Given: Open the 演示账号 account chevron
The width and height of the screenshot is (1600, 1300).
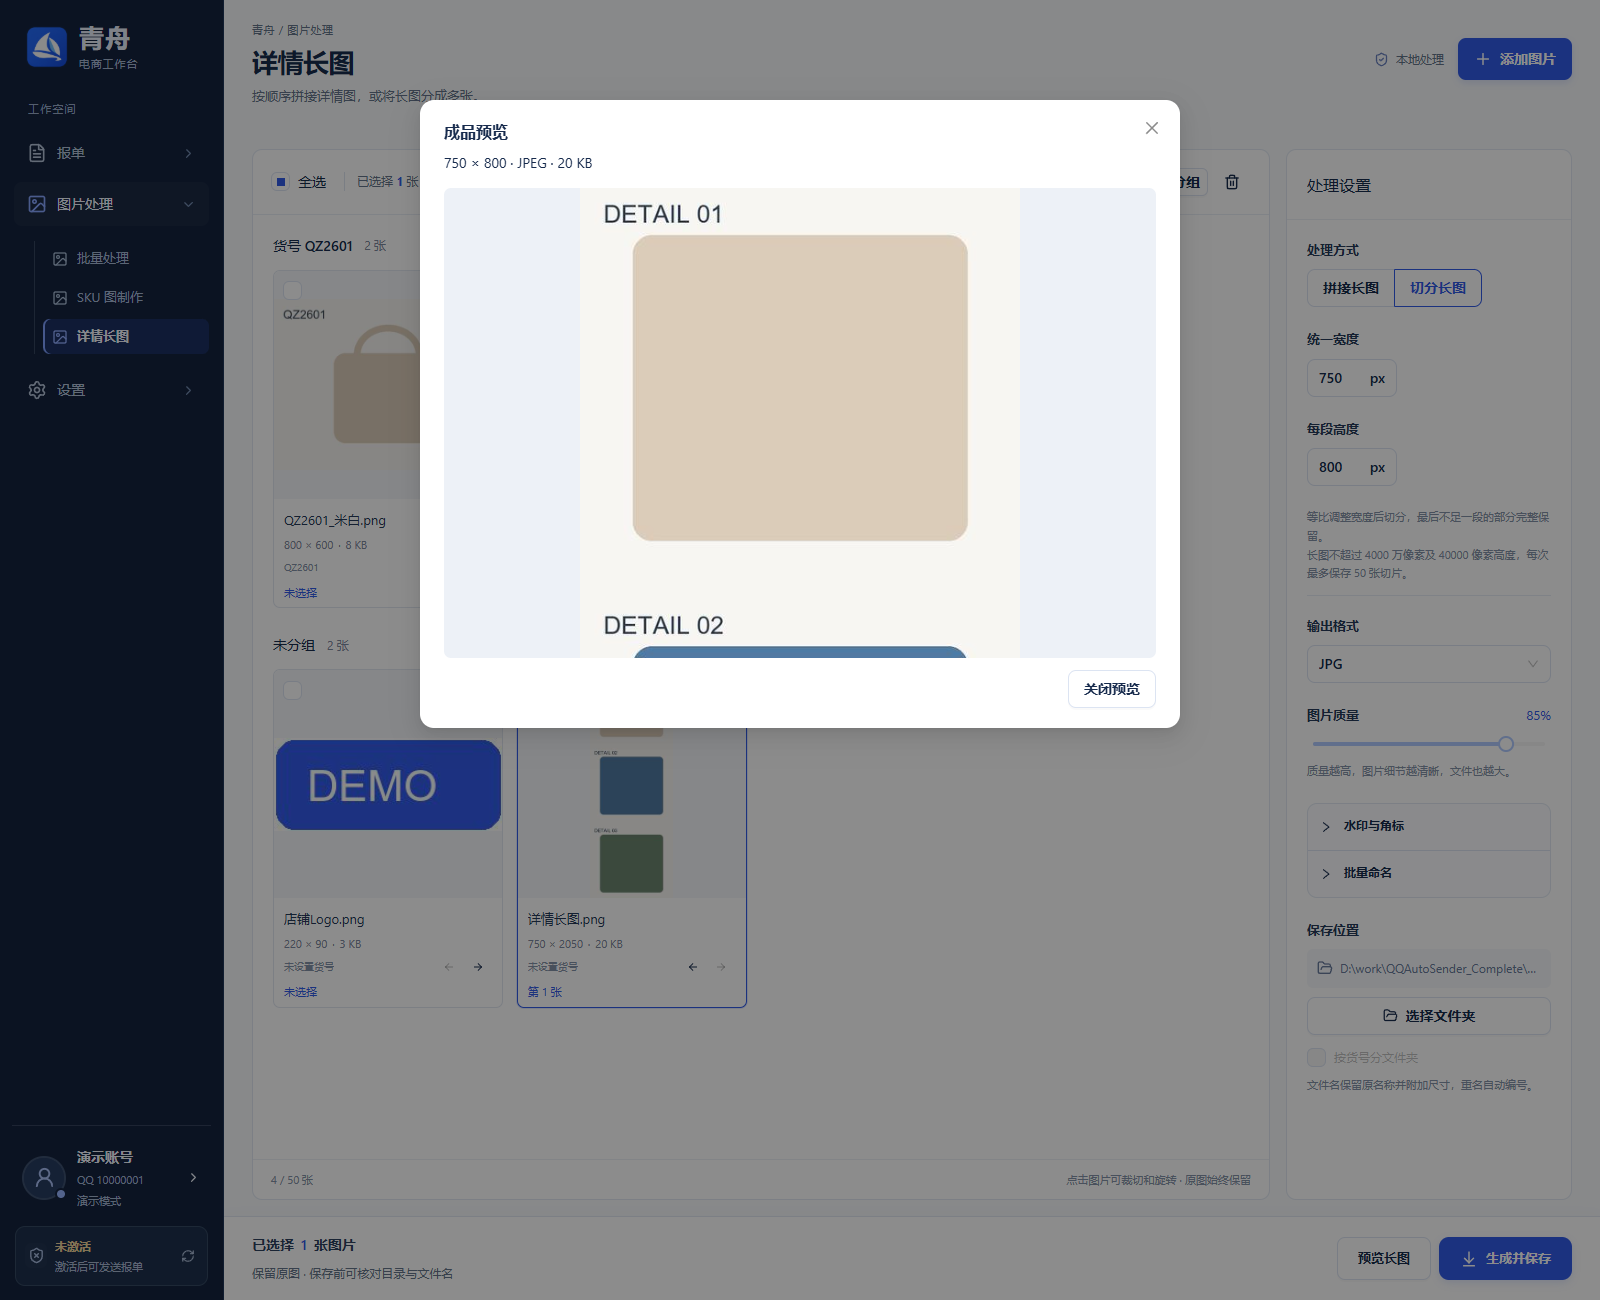Looking at the screenshot, I should (193, 1177).
